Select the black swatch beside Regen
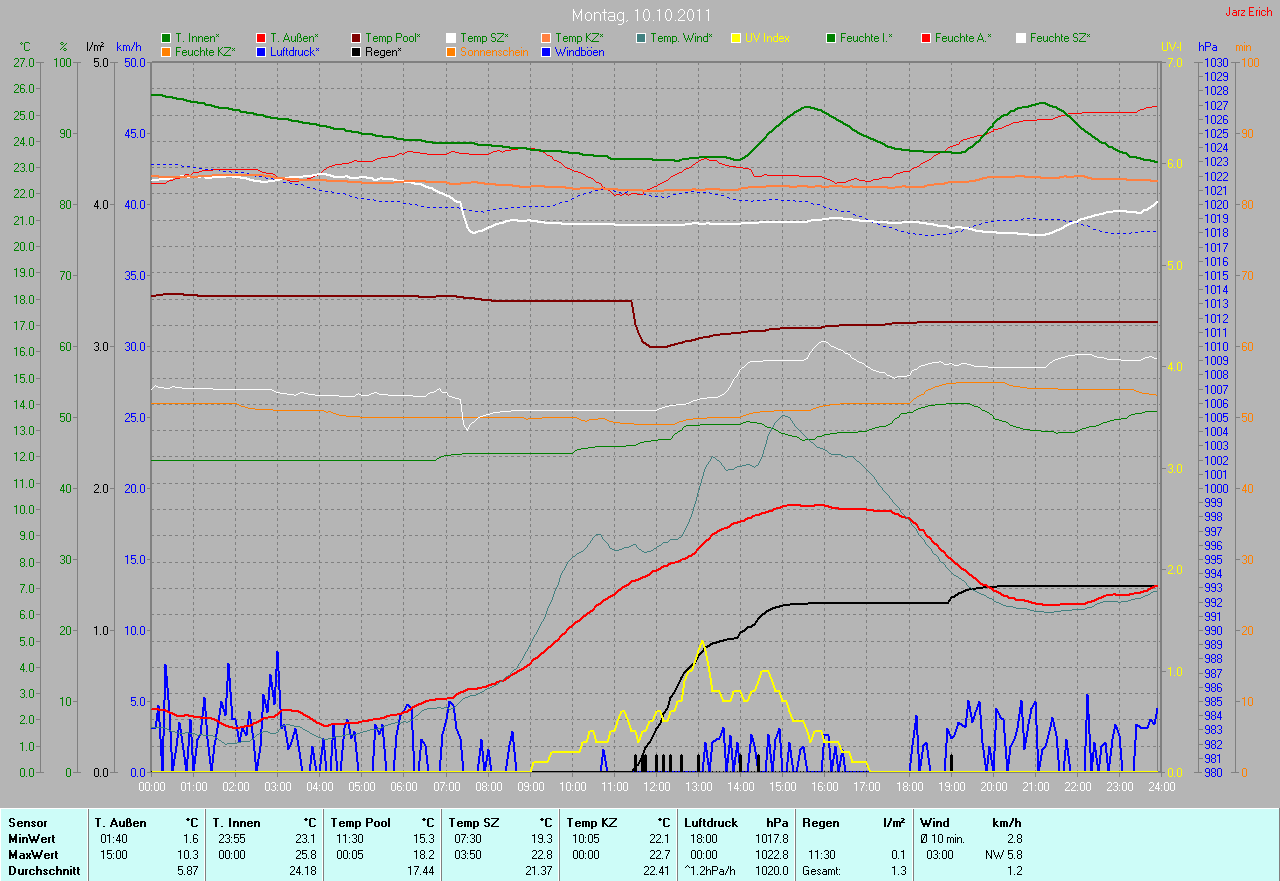This screenshot has height=881, width=1280. pos(357,51)
